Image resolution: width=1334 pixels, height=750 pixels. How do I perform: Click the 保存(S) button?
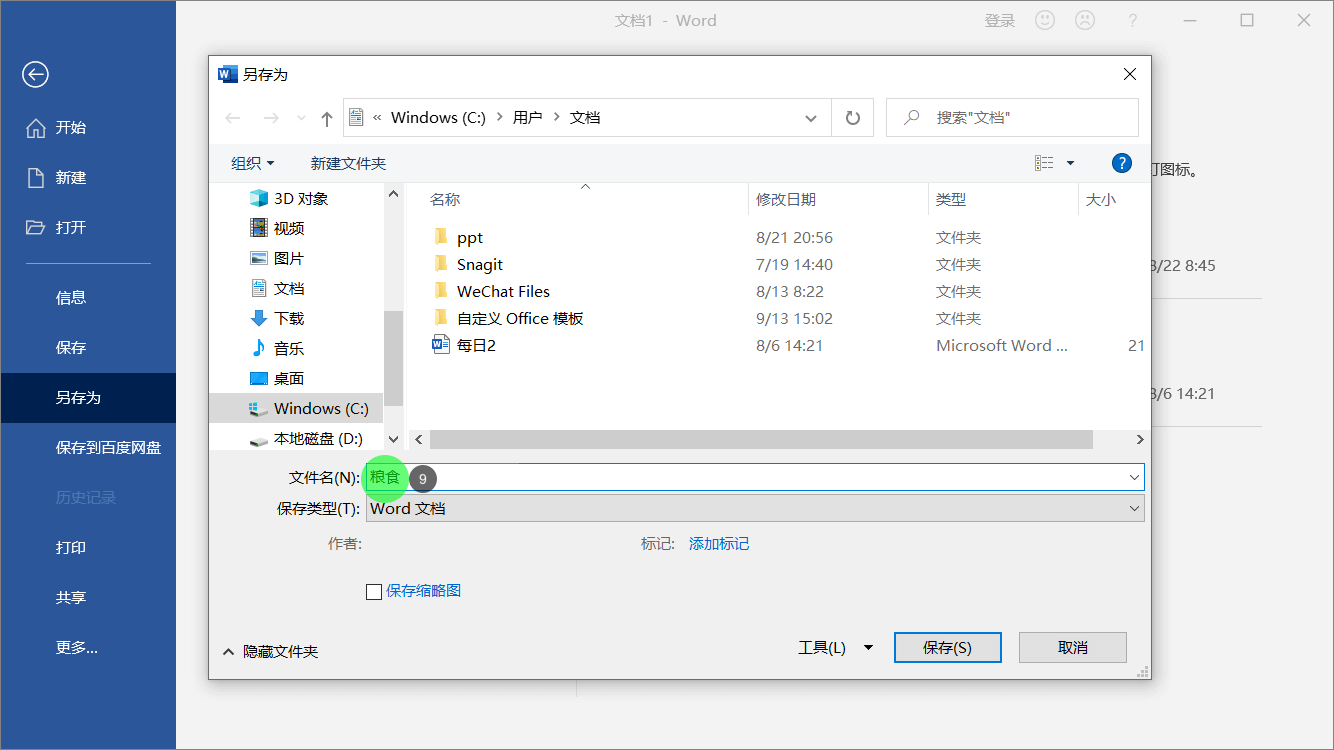[x=947, y=647]
